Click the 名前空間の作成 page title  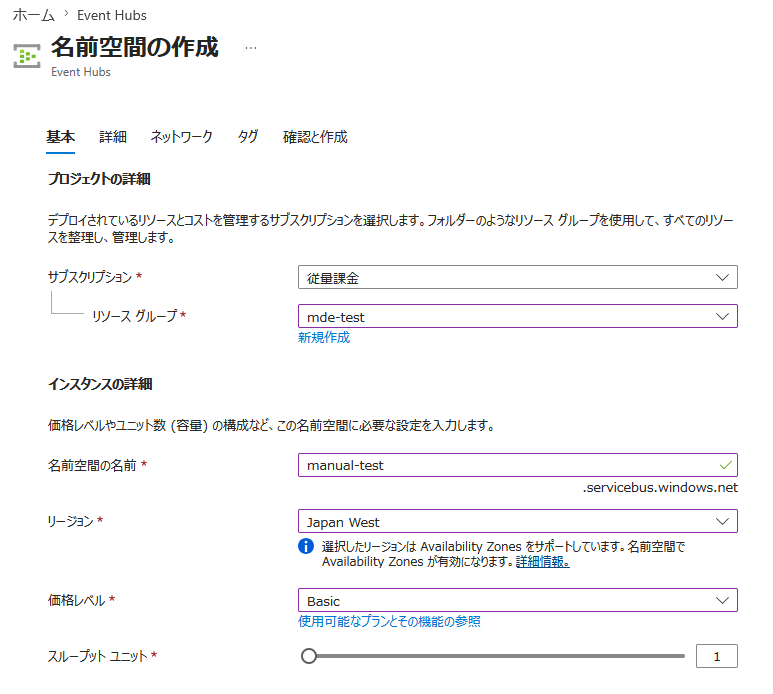pyautogui.click(x=135, y=47)
